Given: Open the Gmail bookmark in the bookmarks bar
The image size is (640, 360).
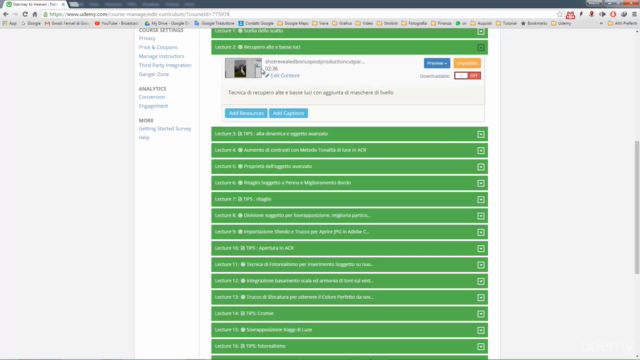Looking at the screenshot, I should 67,23.
